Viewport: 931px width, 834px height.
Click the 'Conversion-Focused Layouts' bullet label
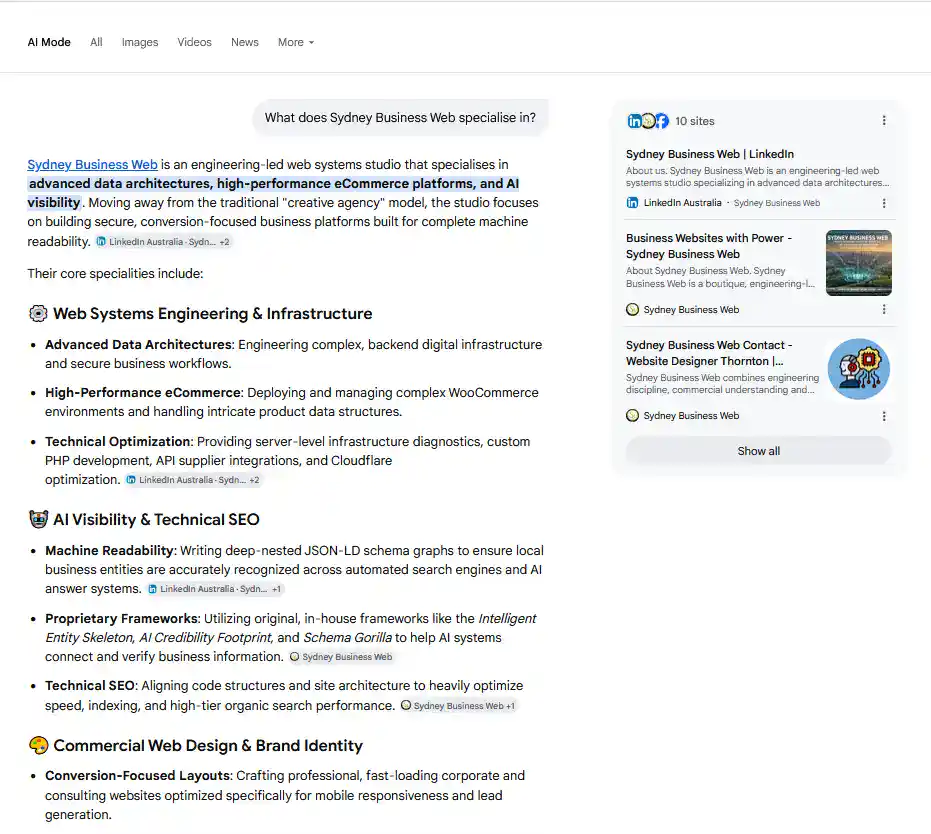pyautogui.click(x=138, y=776)
